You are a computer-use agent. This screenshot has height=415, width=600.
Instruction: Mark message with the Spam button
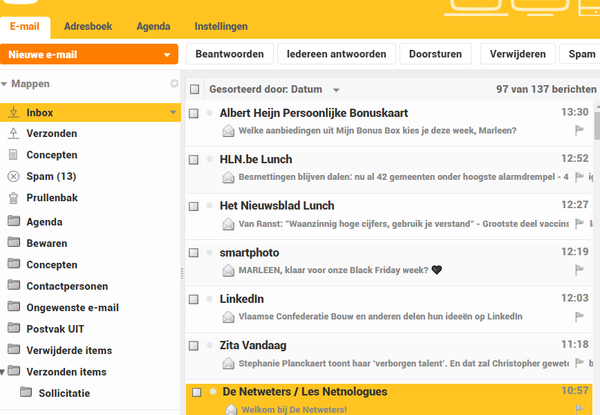pyautogui.click(x=580, y=54)
